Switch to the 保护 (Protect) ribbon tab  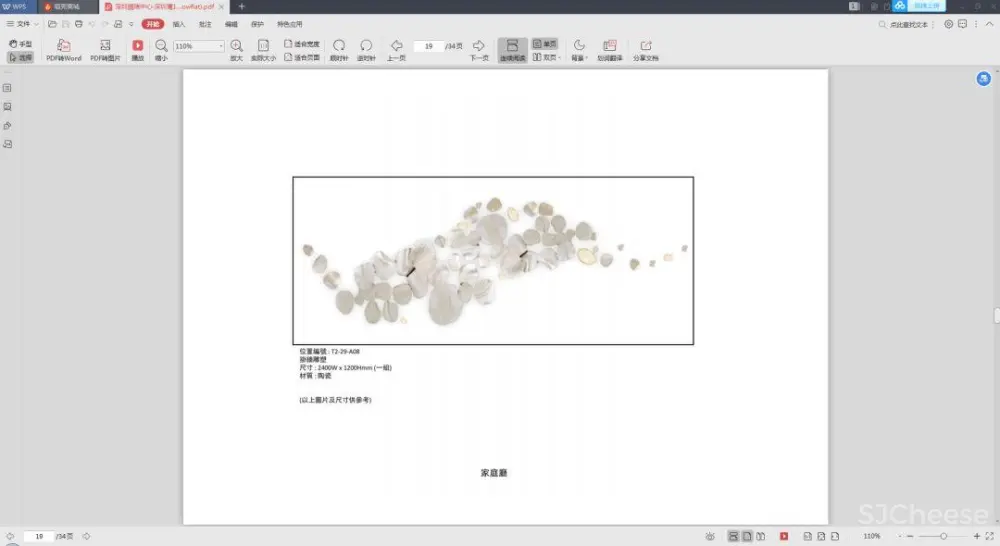click(258, 24)
